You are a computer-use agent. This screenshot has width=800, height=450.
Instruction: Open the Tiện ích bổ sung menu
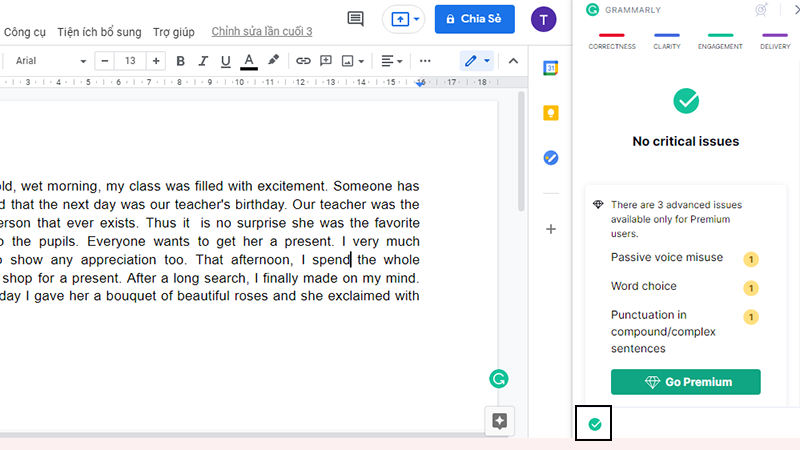99,32
